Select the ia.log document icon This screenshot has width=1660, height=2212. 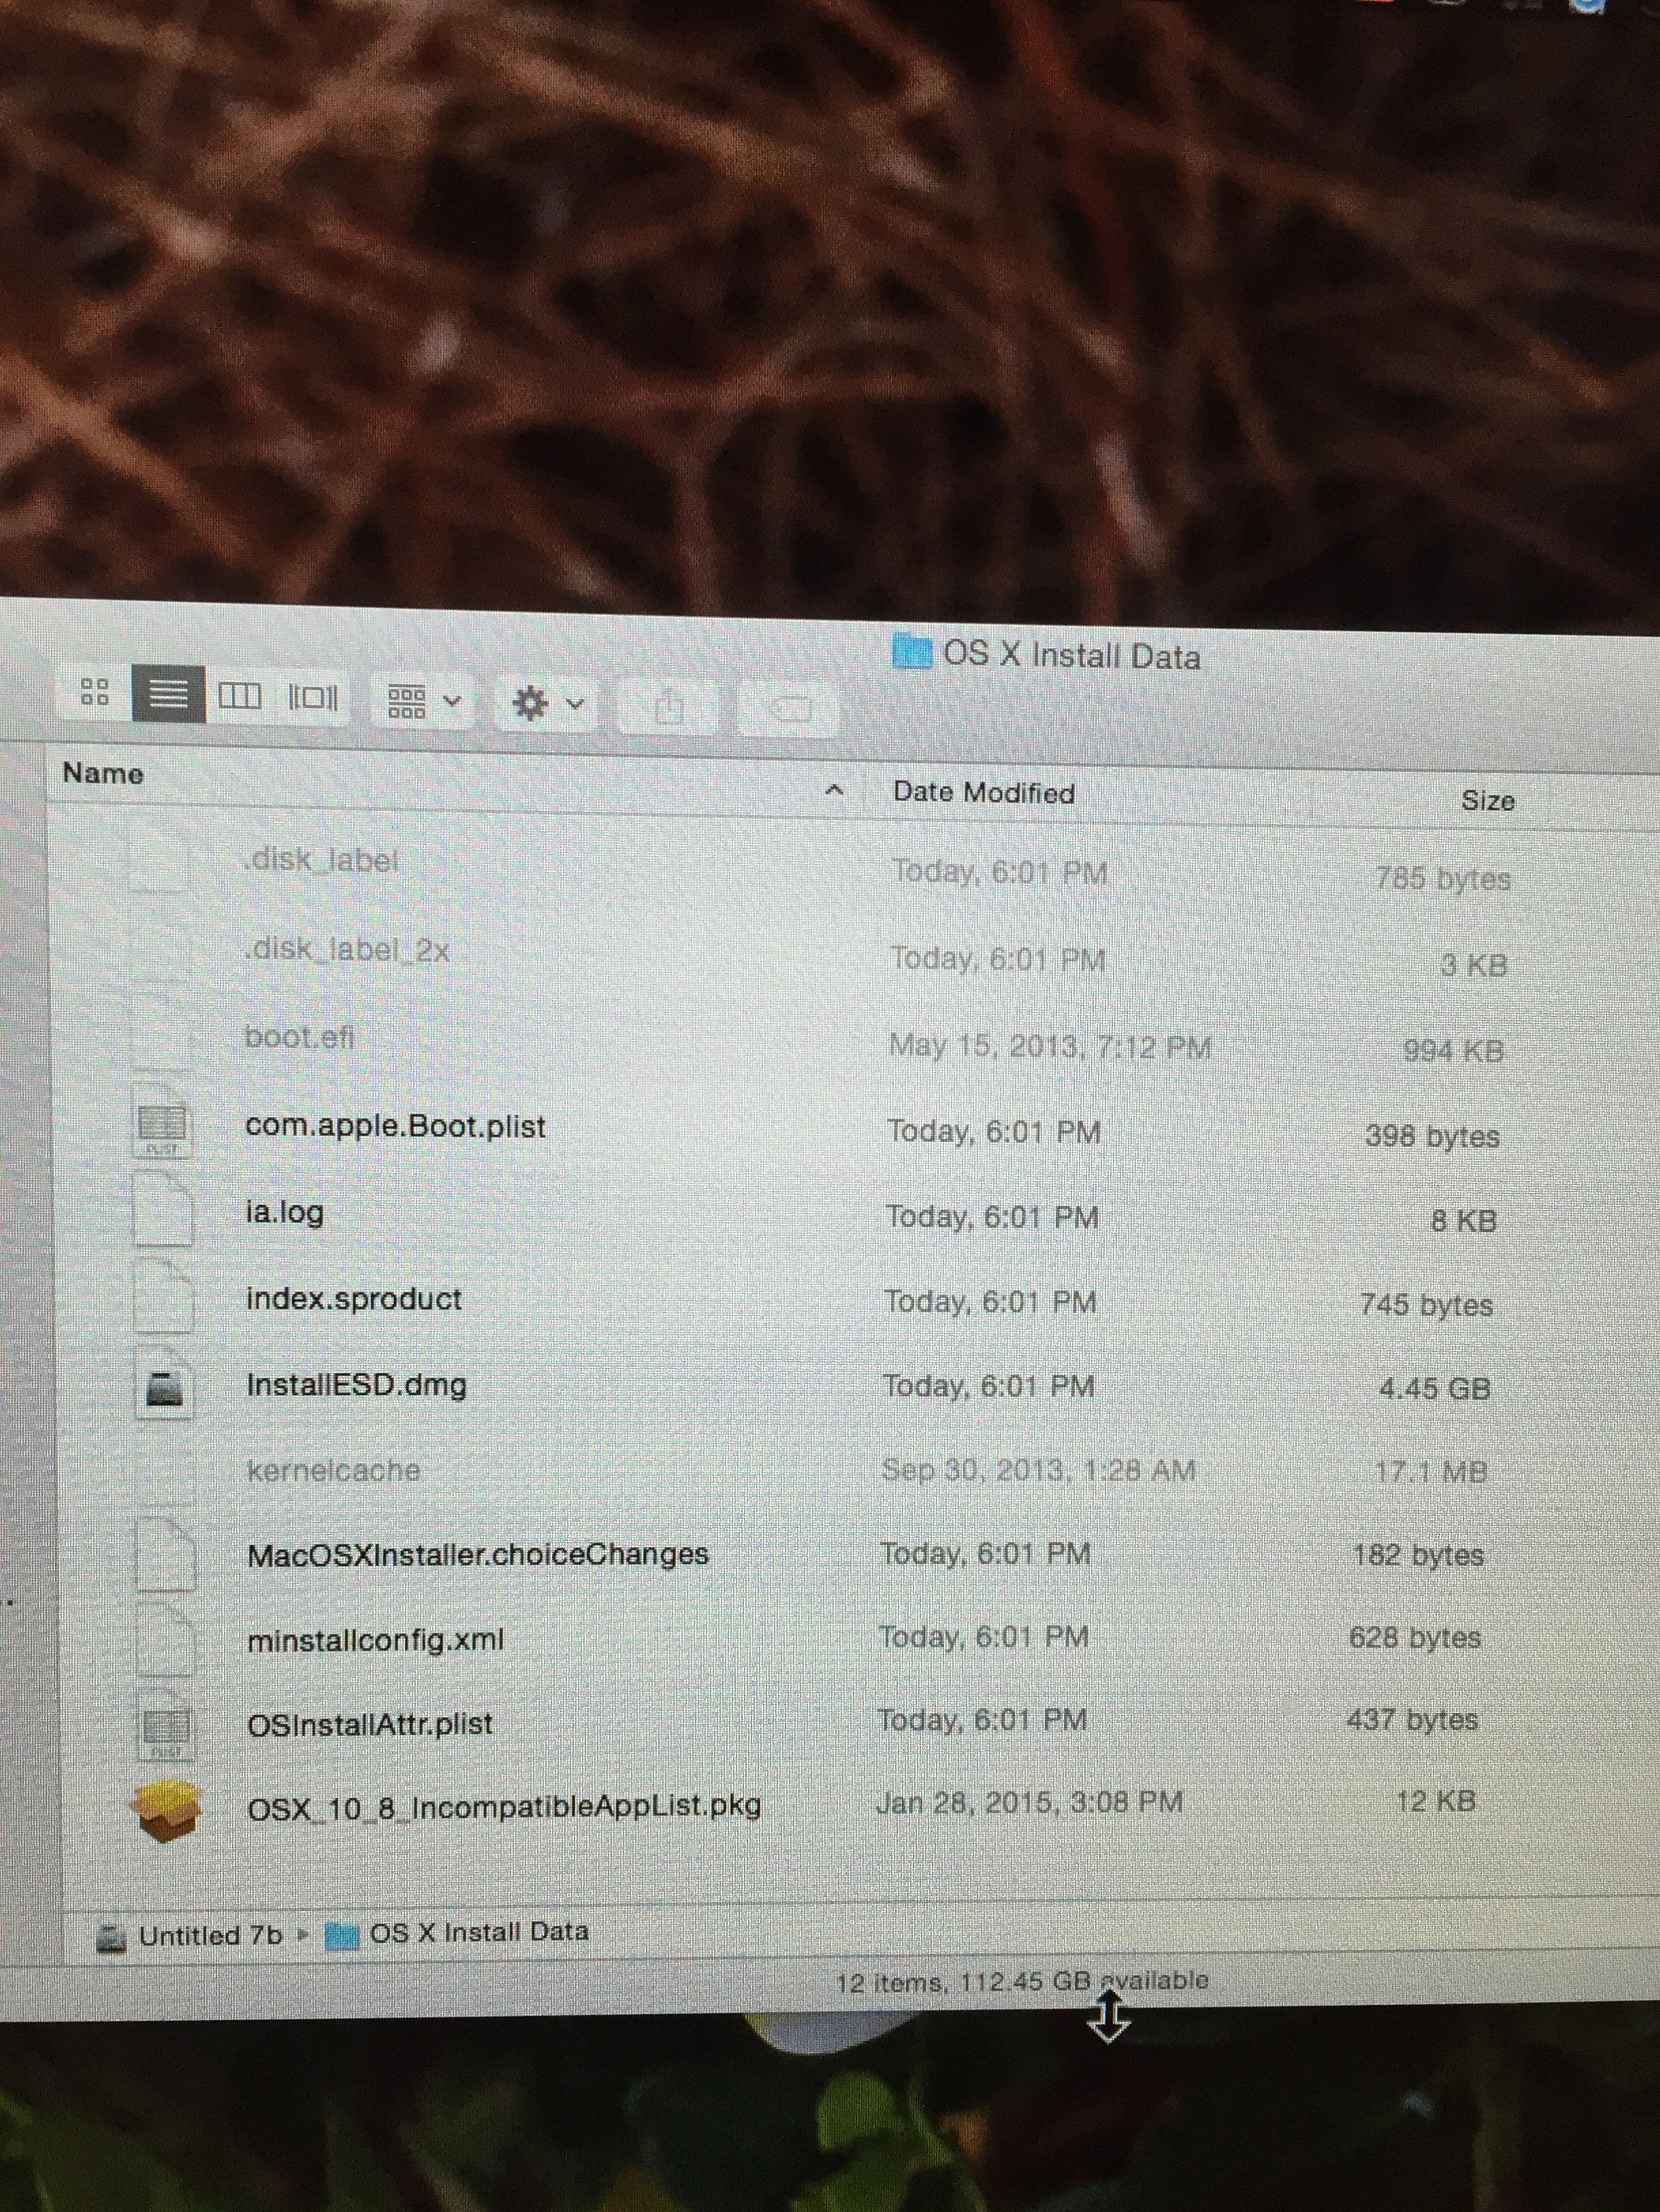pyautogui.click(x=163, y=1209)
